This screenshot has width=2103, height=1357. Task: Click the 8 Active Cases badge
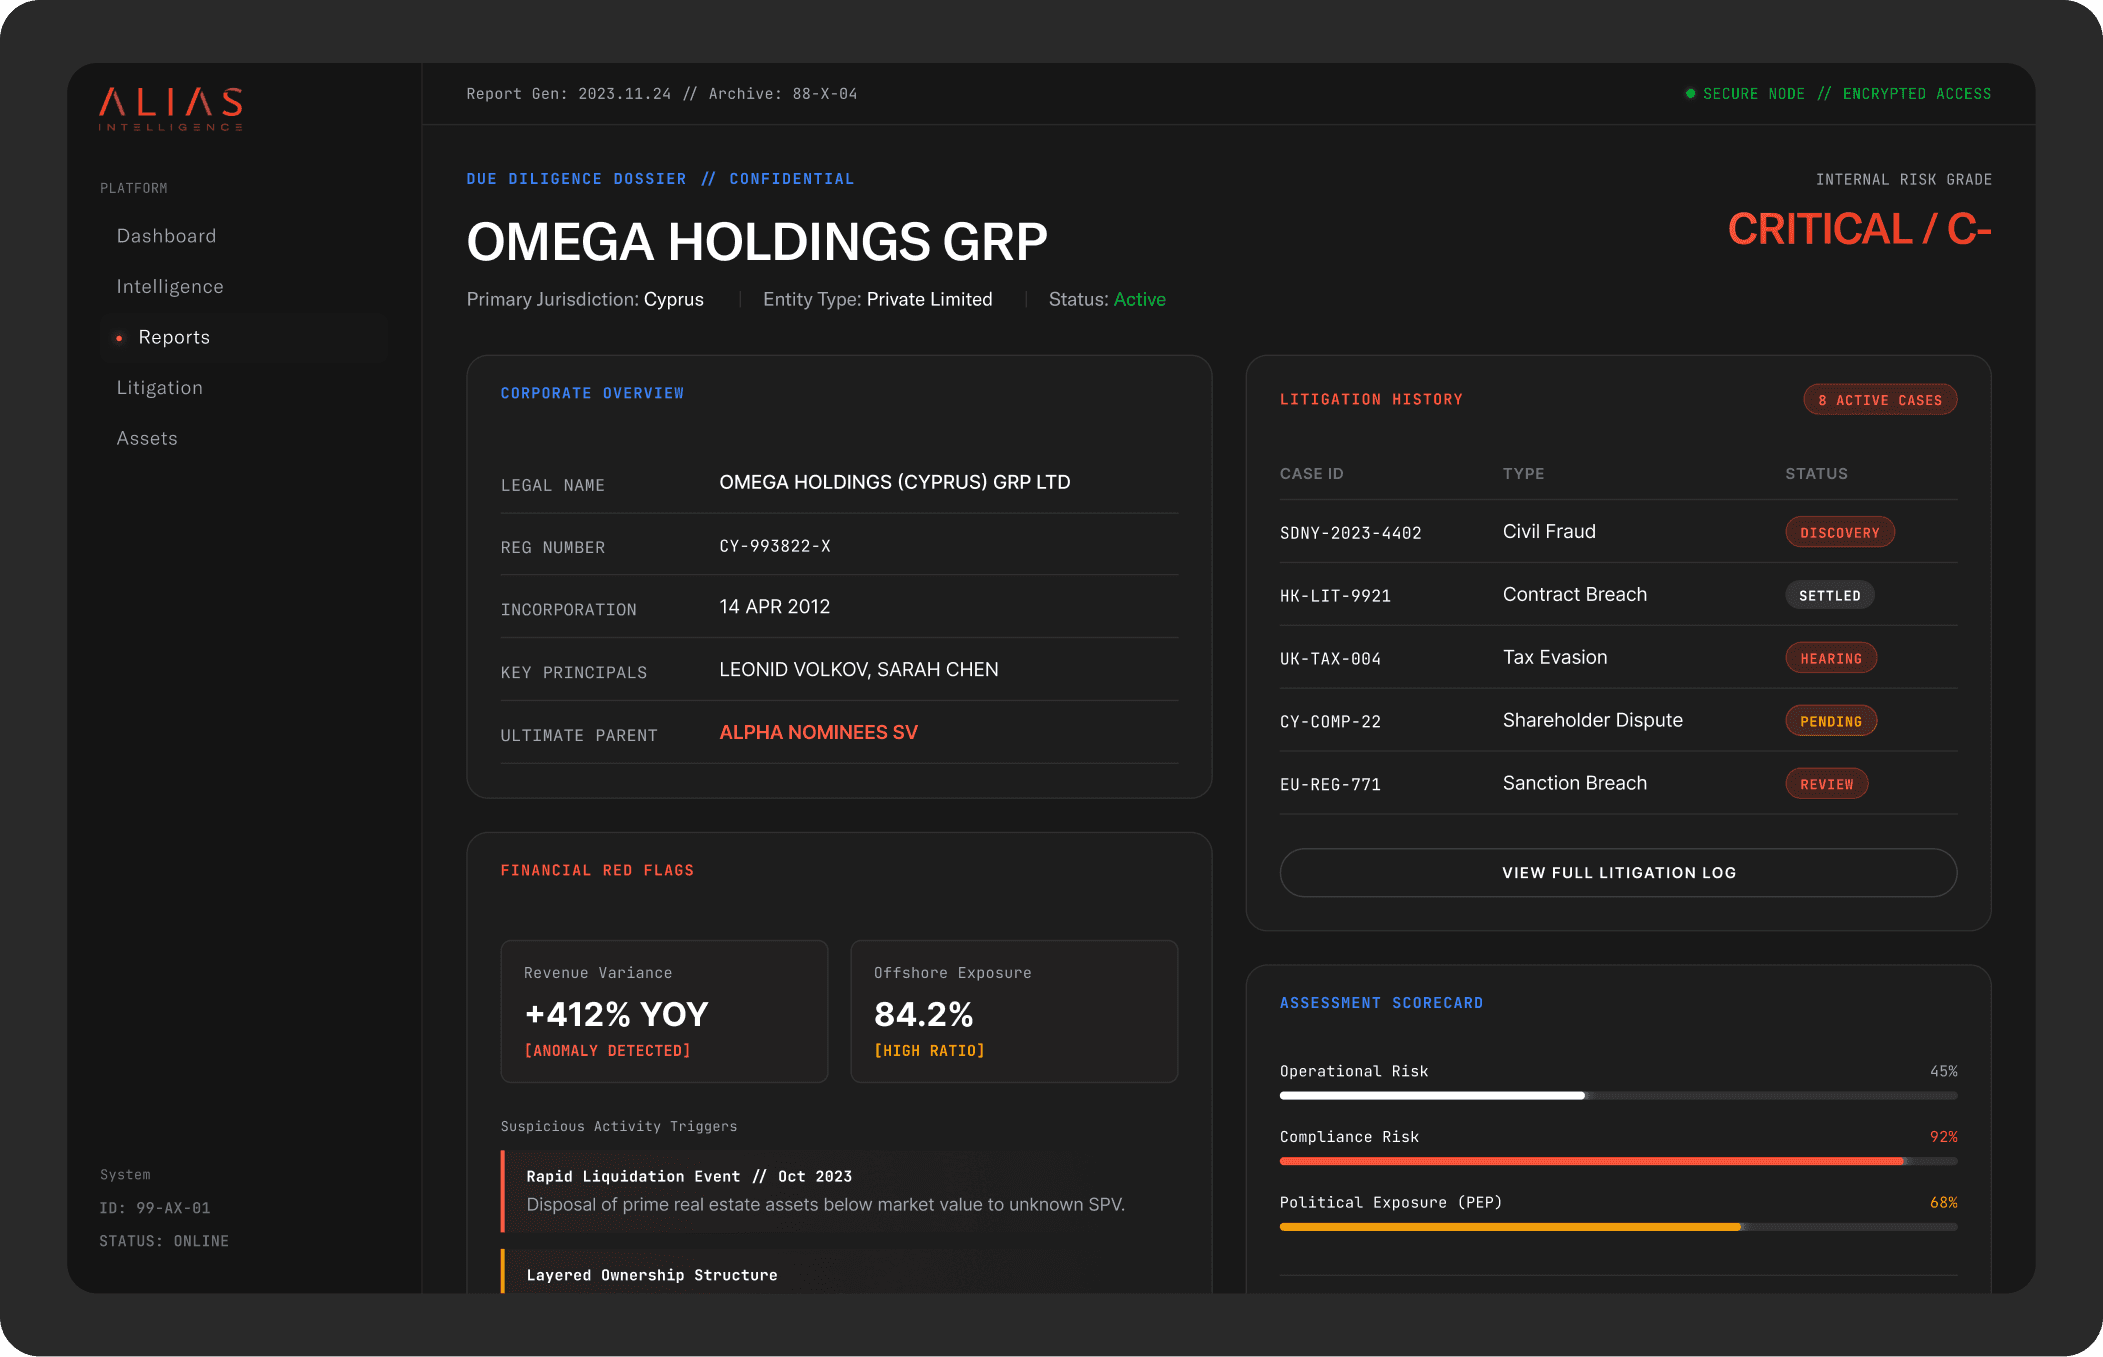click(x=1879, y=400)
